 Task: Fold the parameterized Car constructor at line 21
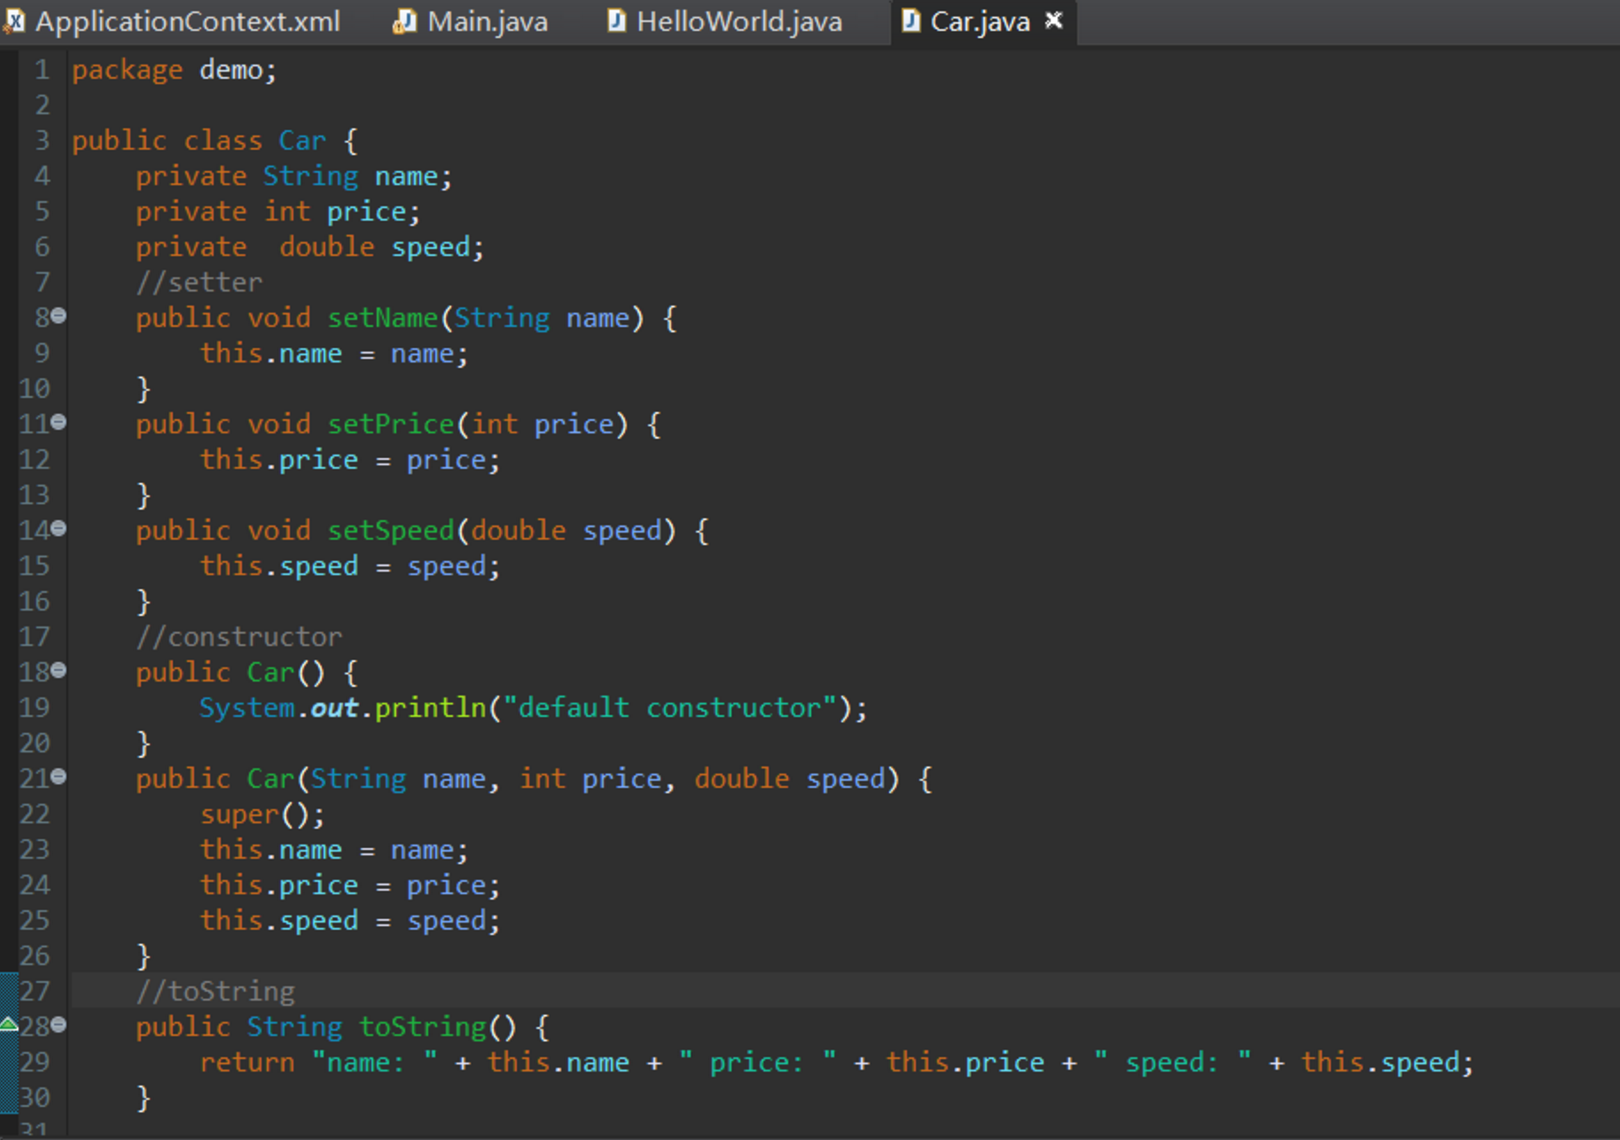[x=59, y=776]
